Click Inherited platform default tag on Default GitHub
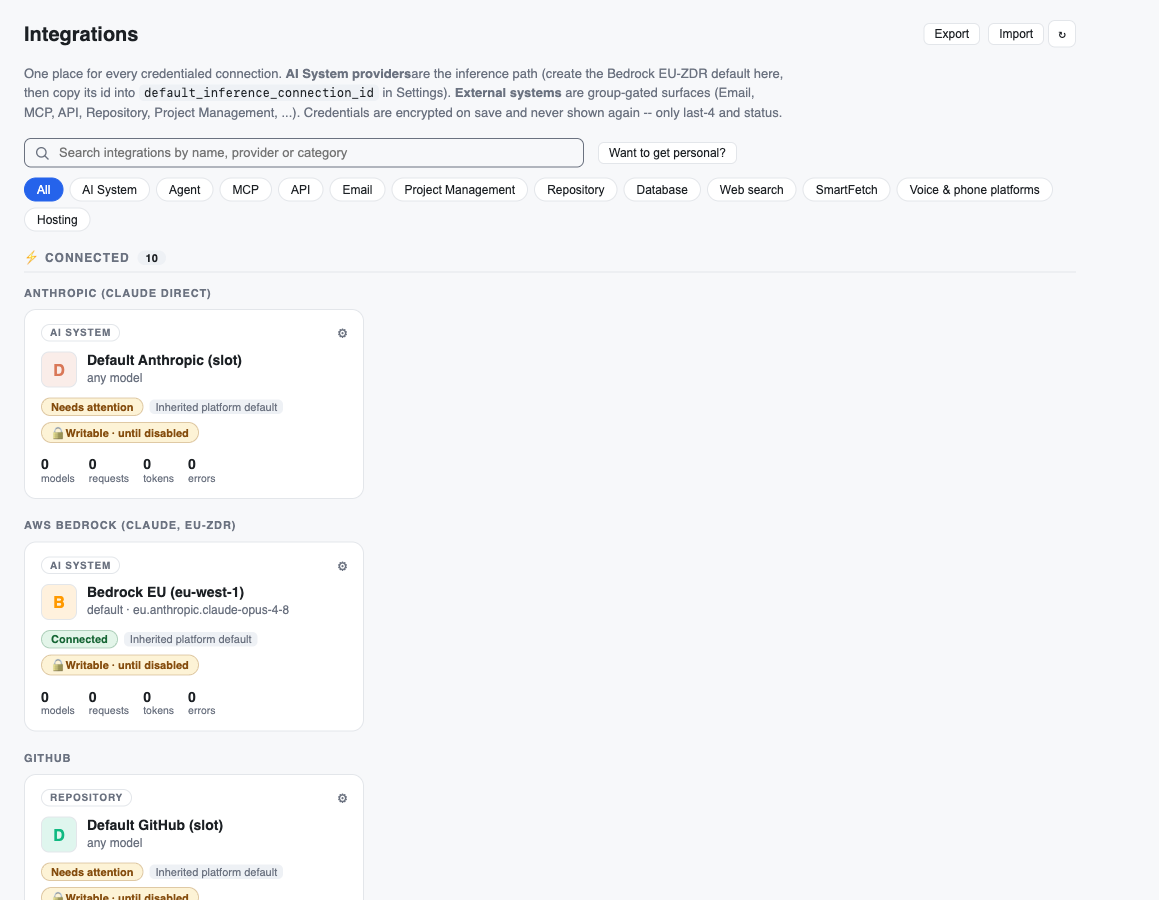 click(216, 872)
